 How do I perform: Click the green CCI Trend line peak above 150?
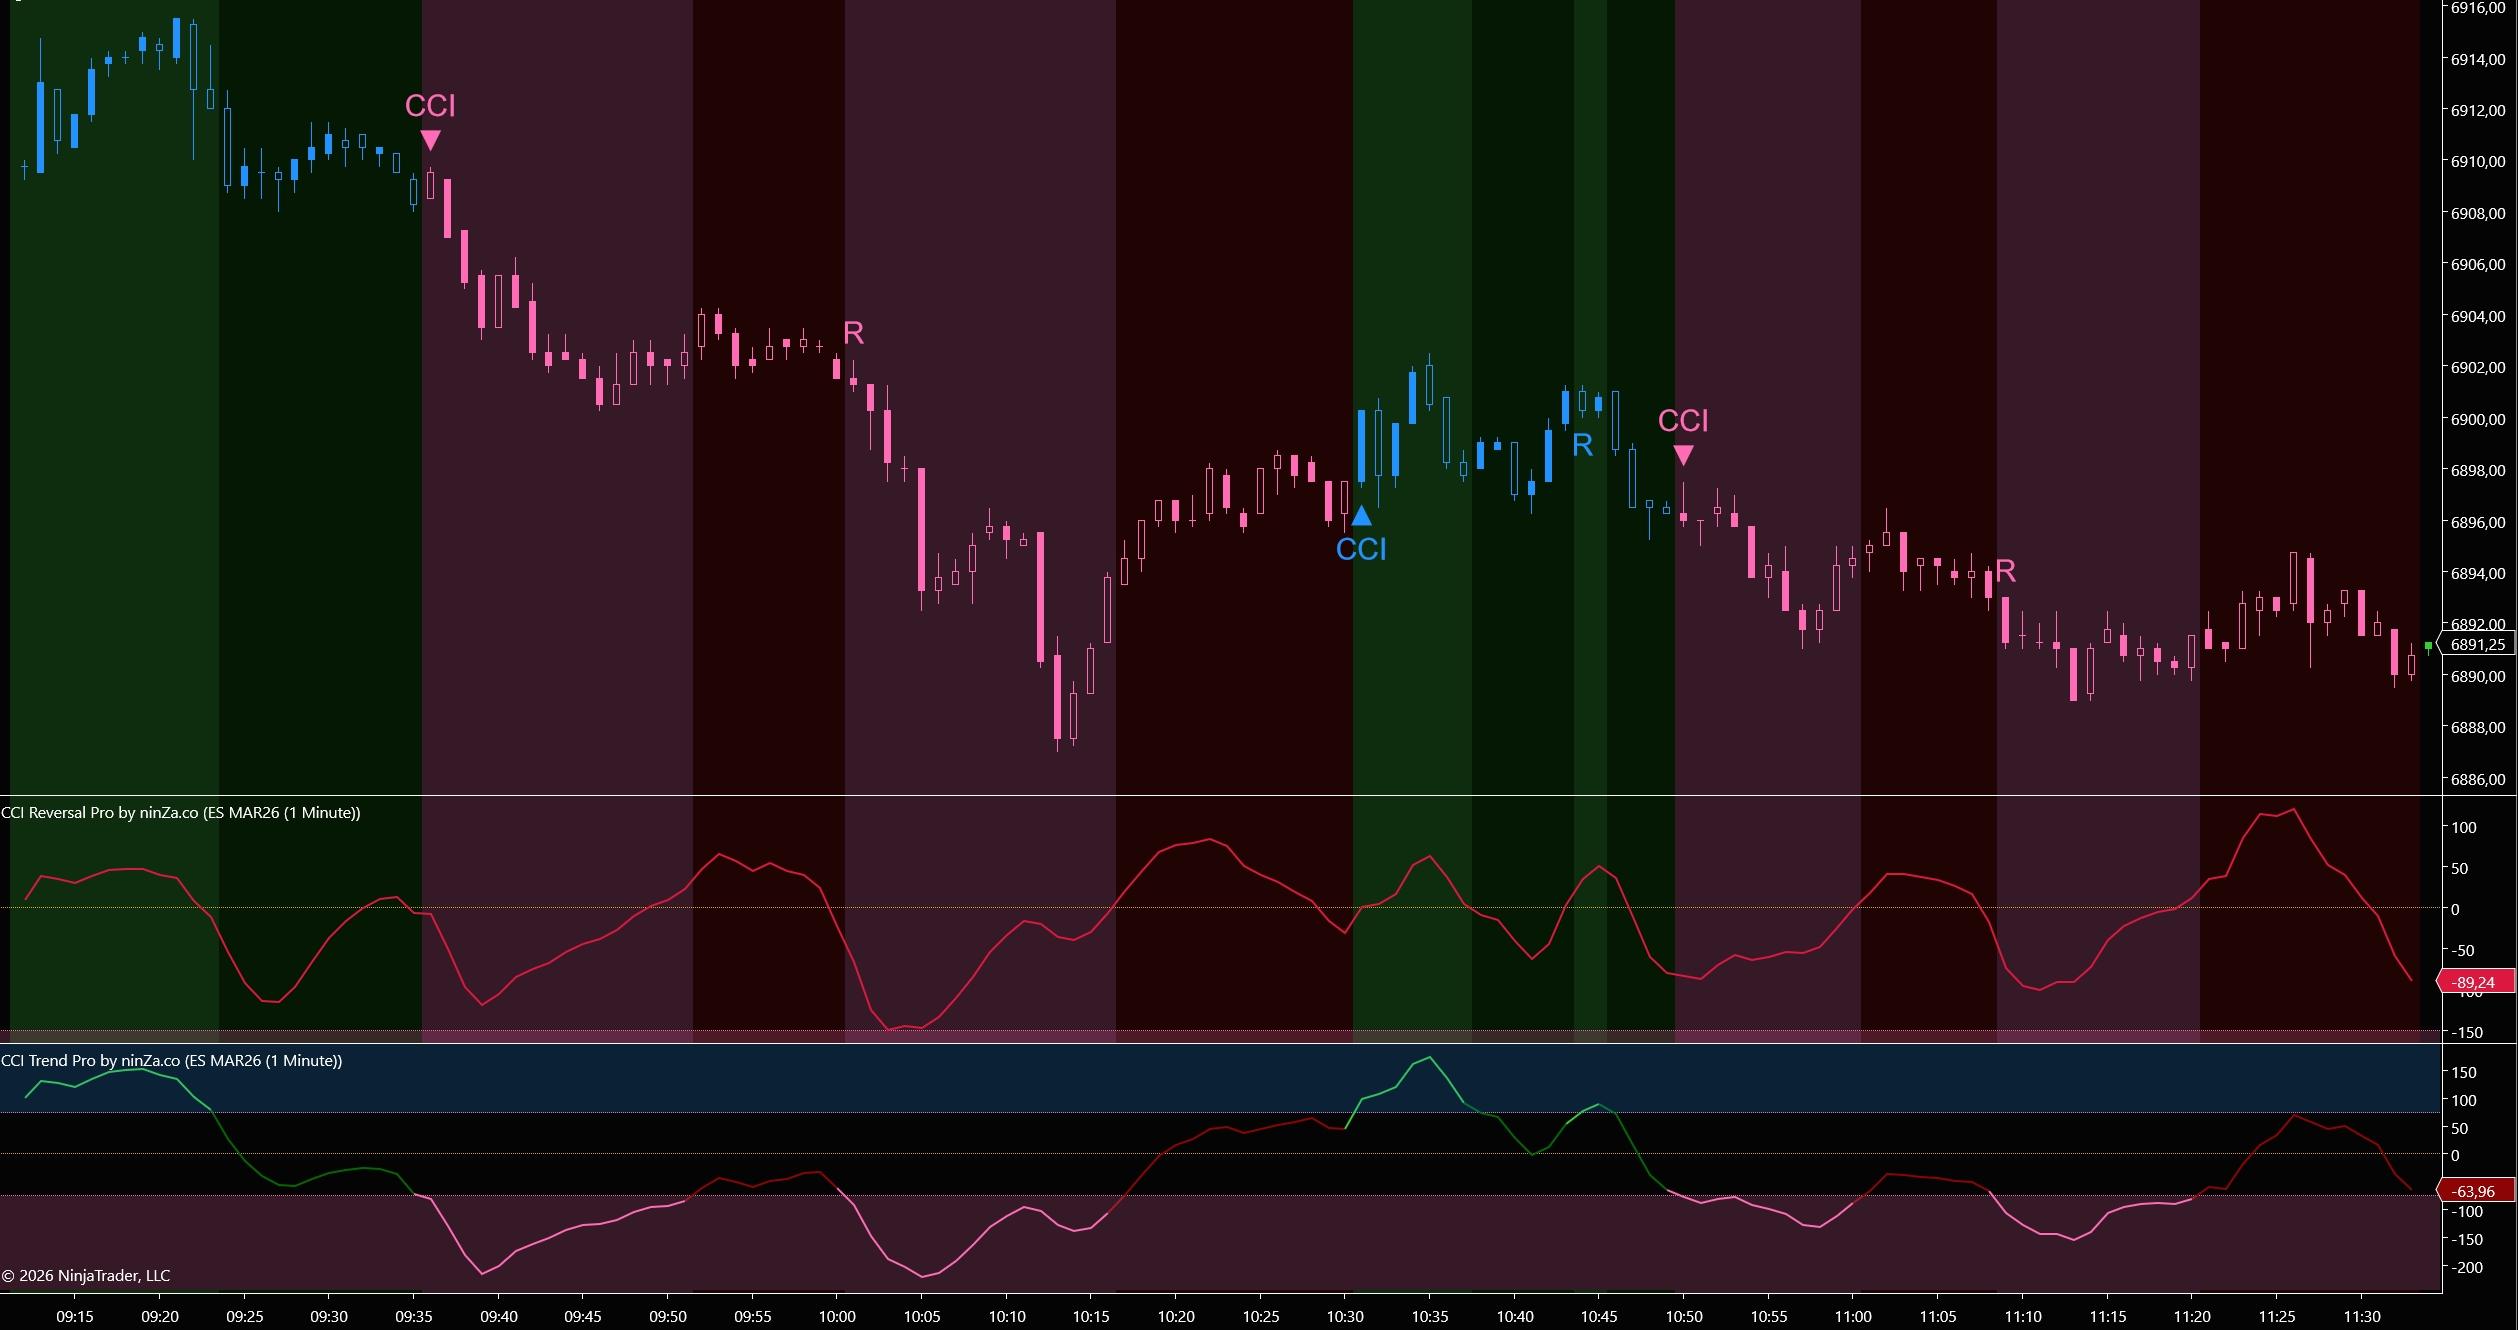point(1429,1057)
